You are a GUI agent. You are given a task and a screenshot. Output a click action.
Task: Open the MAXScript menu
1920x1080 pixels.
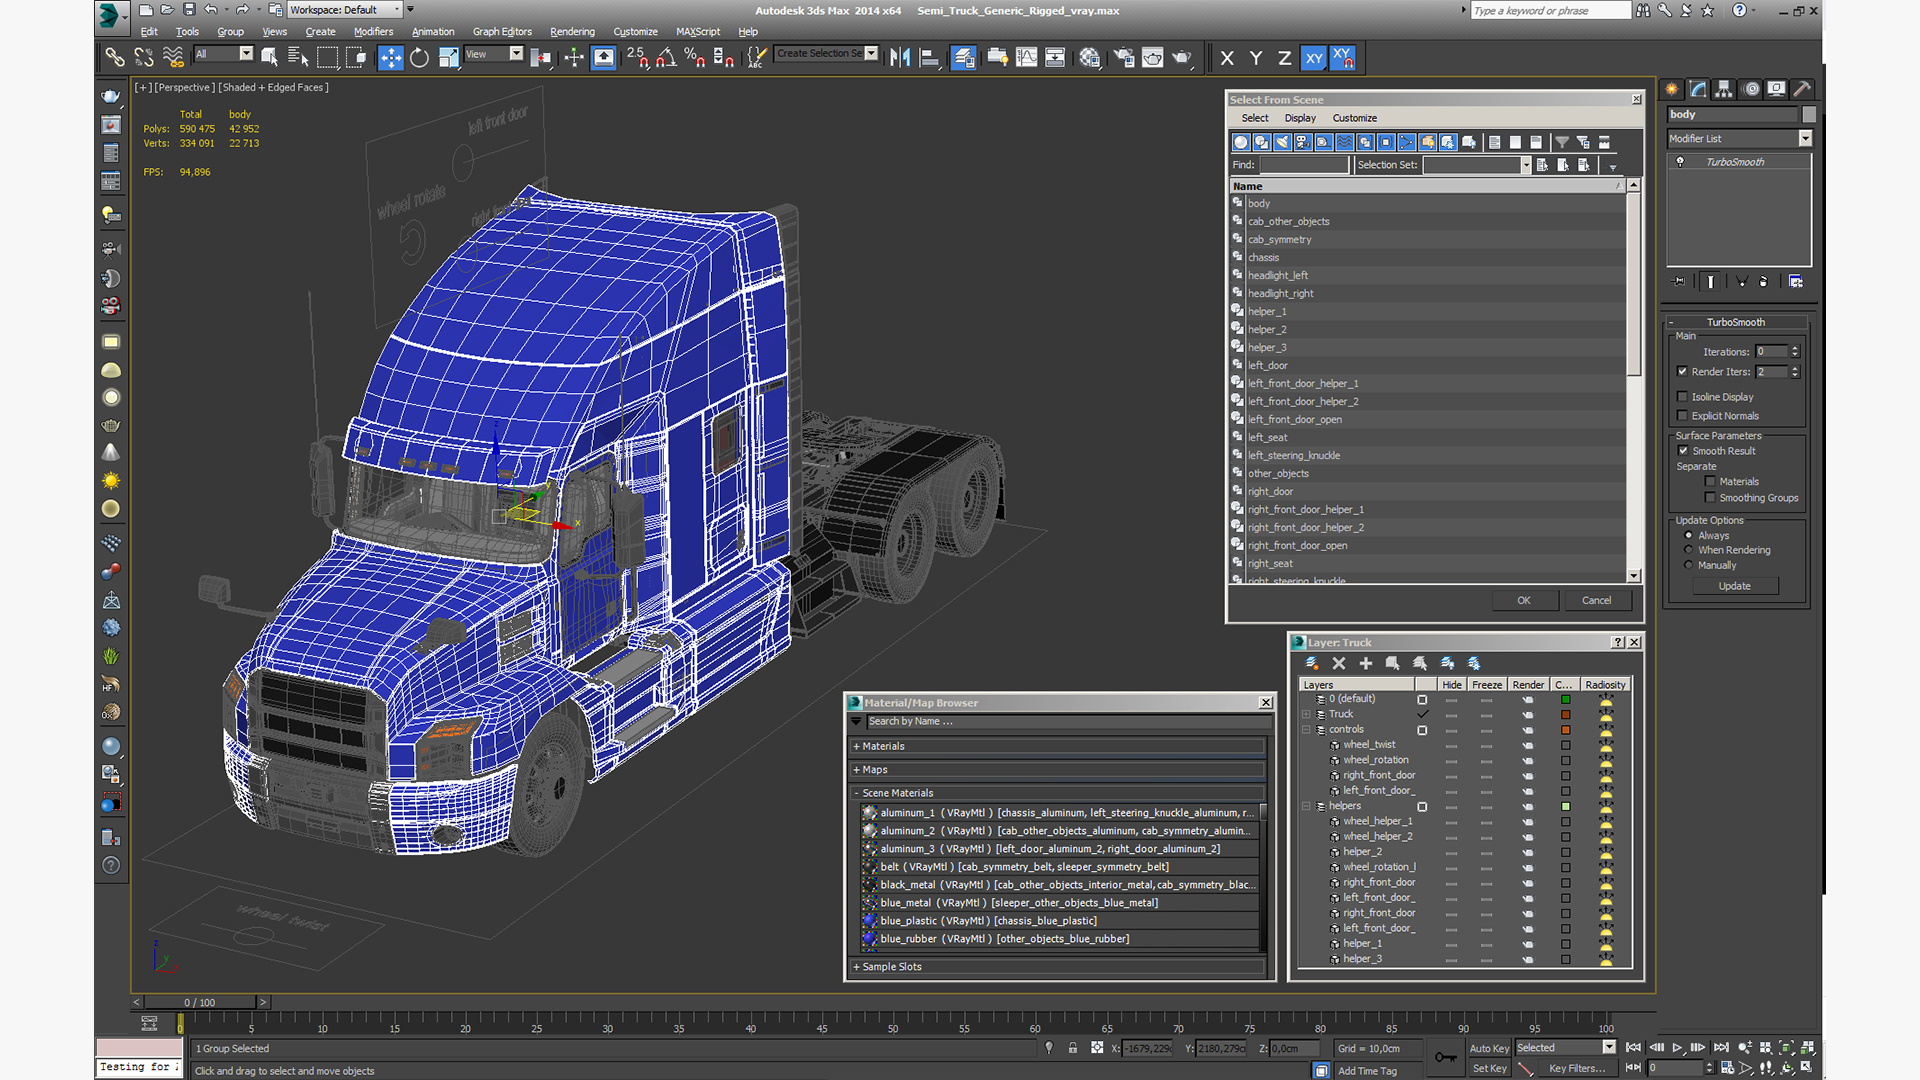[x=698, y=32]
